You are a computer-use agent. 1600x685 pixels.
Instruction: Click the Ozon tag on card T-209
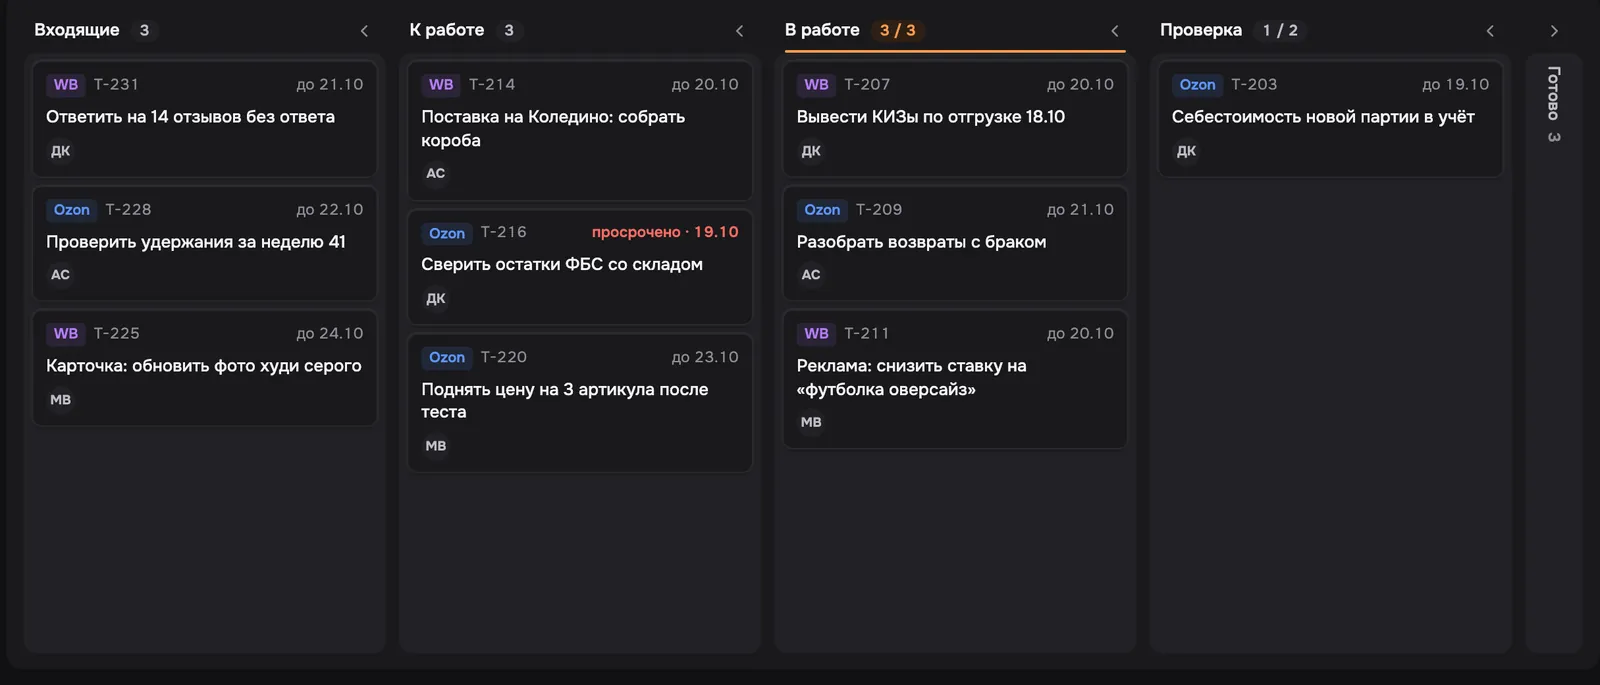click(x=822, y=210)
